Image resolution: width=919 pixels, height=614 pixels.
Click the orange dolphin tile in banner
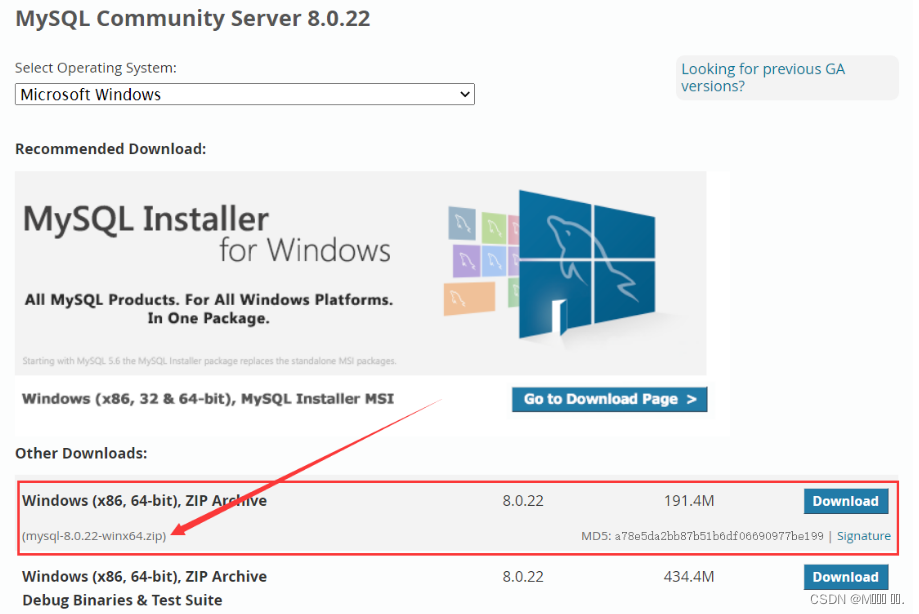pos(469,298)
